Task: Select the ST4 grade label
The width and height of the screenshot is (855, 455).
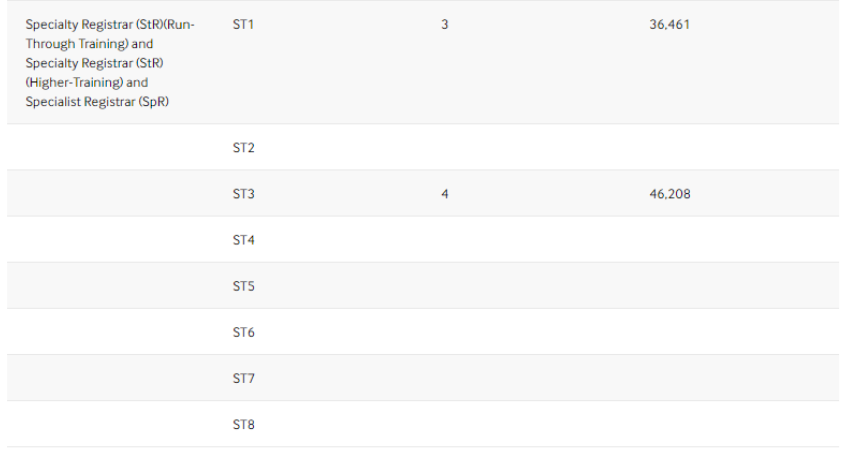Action: point(243,240)
